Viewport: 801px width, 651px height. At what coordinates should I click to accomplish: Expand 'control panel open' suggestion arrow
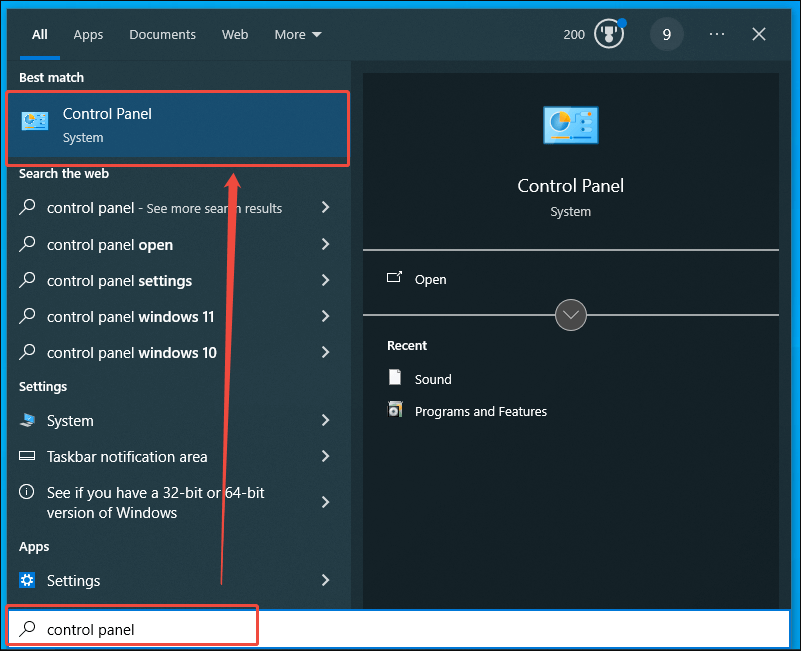point(325,244)
